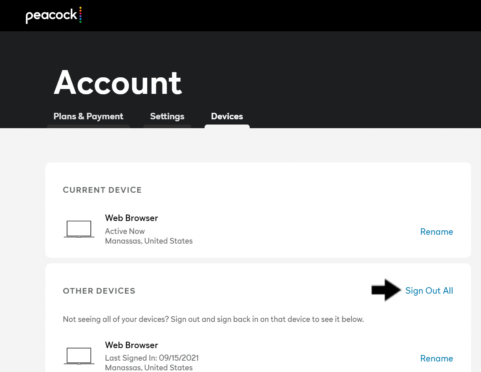Click the black arrow pointing to Sign Out All
Screen dimensions: 481x372
pos(386,290)
